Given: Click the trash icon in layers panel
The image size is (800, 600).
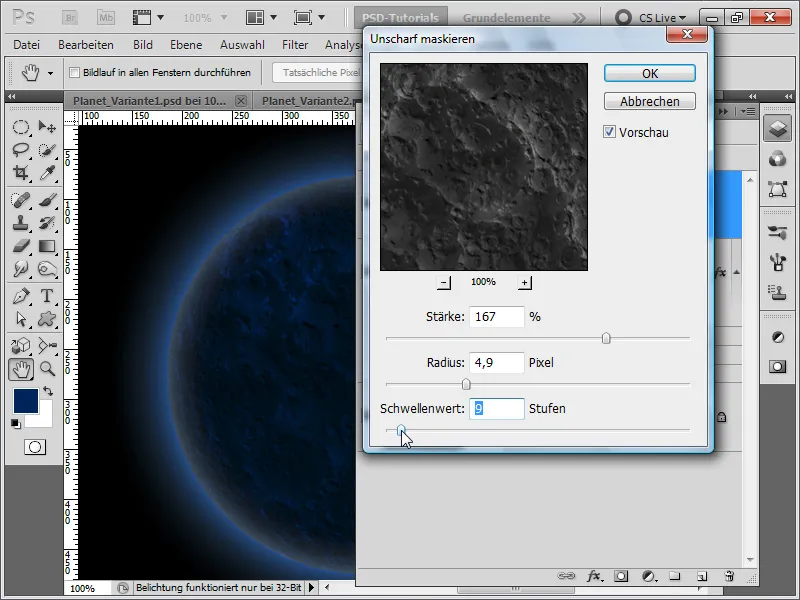Looking at the screenshot, I should click(730, 576).
